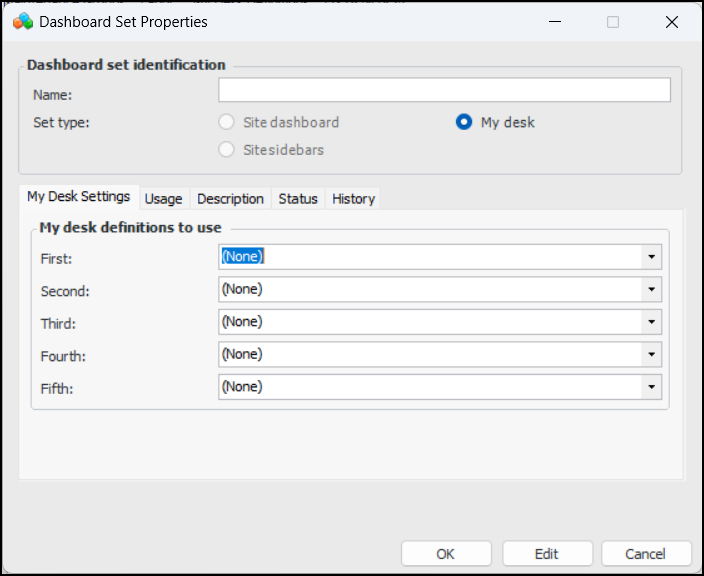This screenshot has width=704, height=576.
Task: Open the Fourth definition dropdown list
Action: [x=652, y=354]
